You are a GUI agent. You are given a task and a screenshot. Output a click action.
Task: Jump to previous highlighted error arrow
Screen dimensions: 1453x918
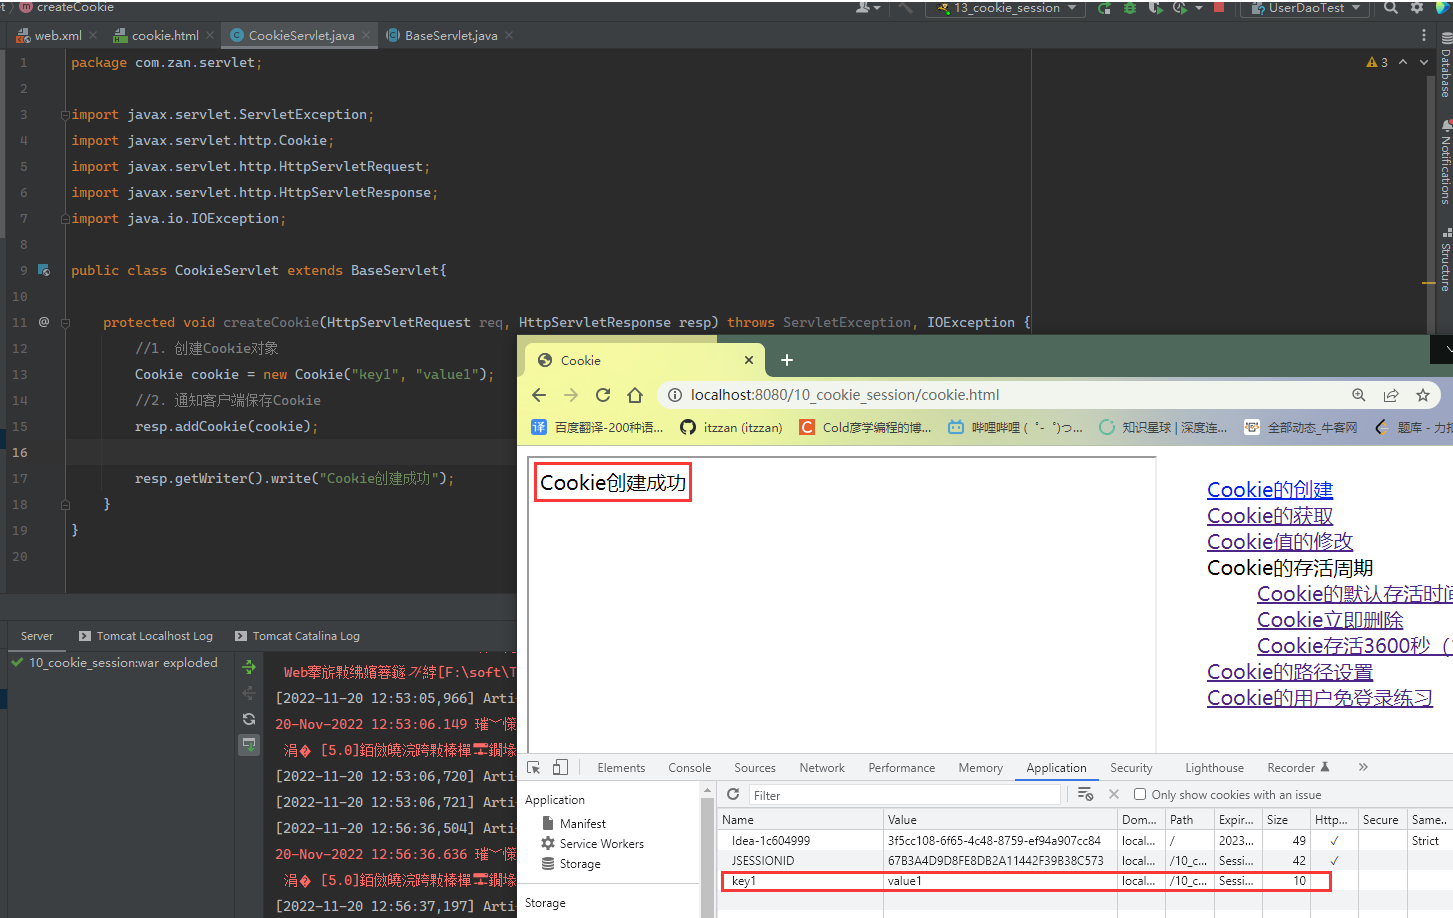coord(1403,62)
